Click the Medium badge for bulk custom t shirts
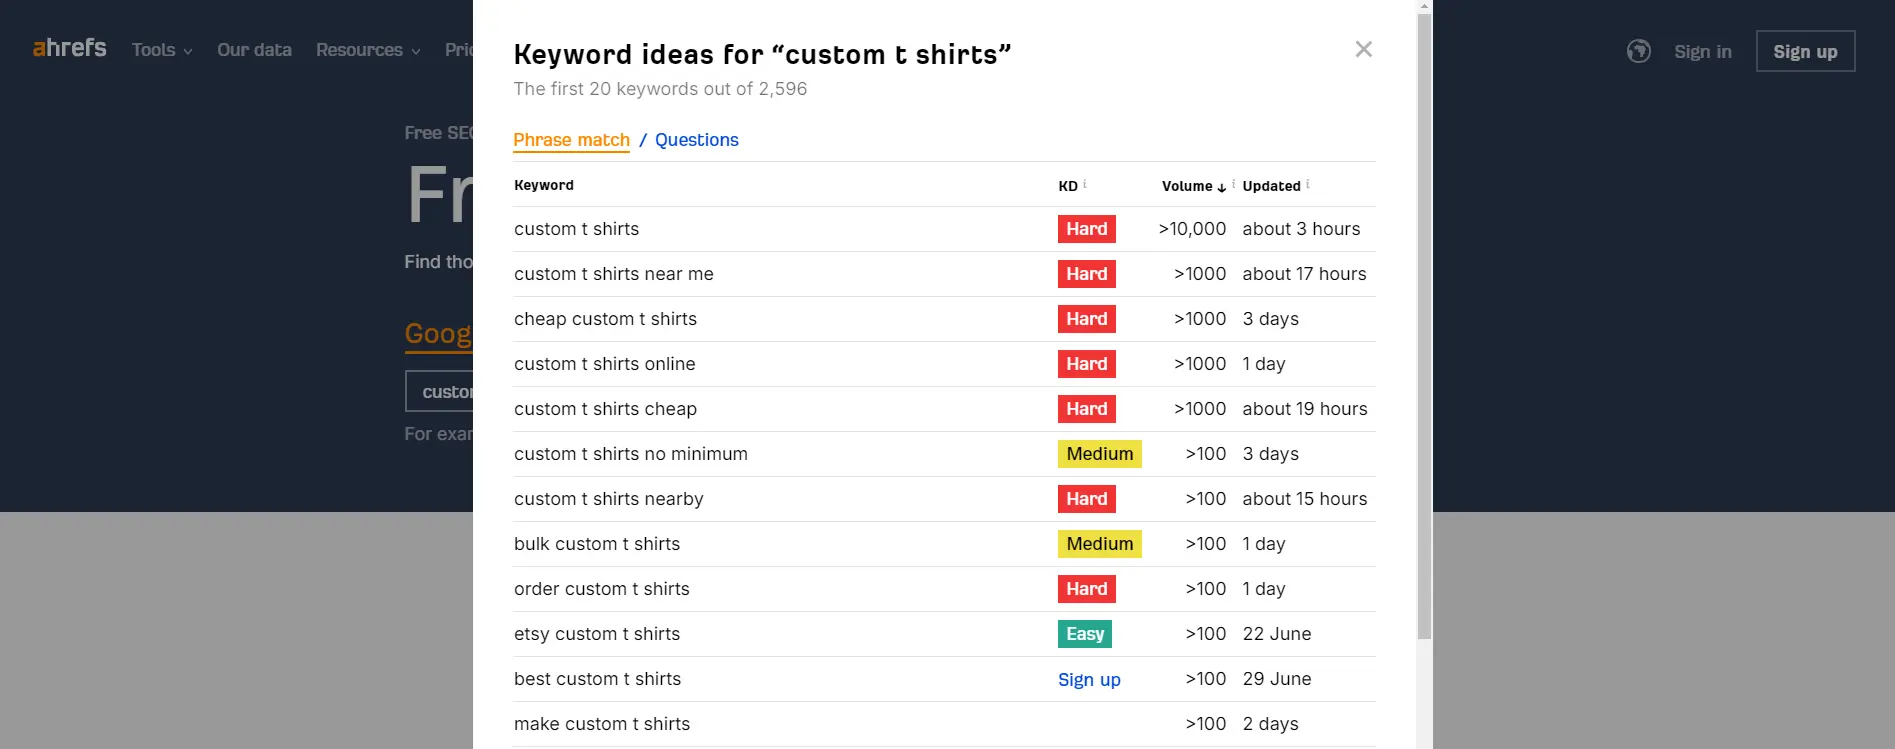 pyautogui.click(x=1099, y=543)
